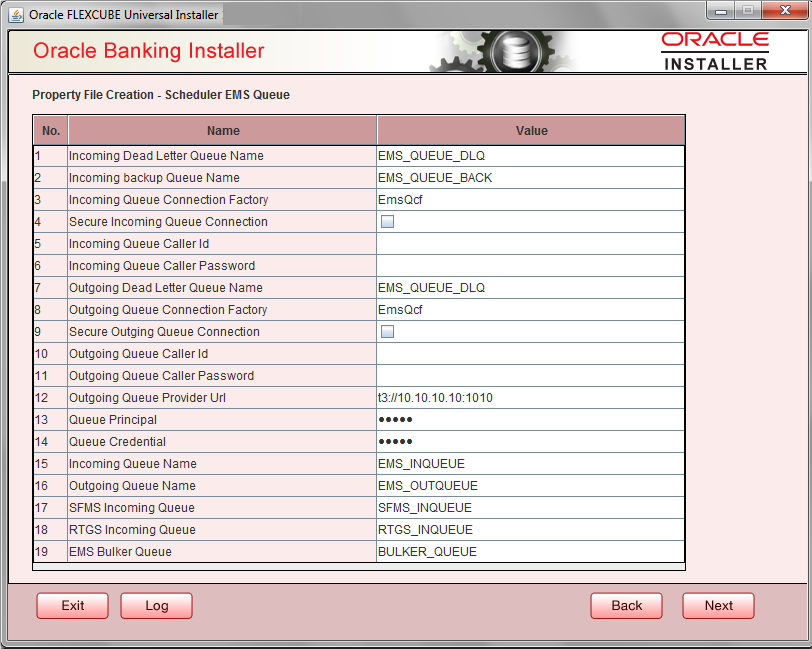This screenshot has height=649, width=812.
Task: Edit the Outgoing Queue Provider Url value
Action: pos(530,397)
